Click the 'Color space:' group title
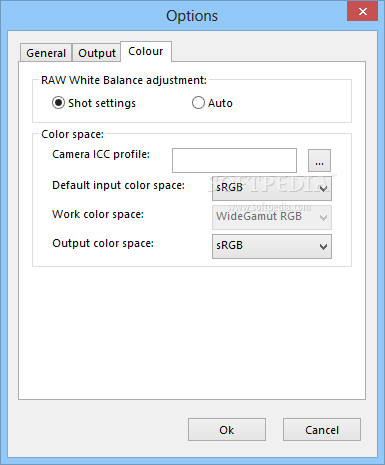This screenshot has height=465, width=385. coord(72,134)
